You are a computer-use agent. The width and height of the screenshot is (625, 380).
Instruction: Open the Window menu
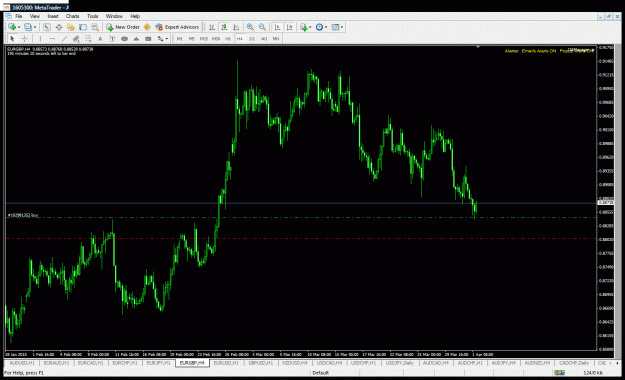(x=114, y=16)
